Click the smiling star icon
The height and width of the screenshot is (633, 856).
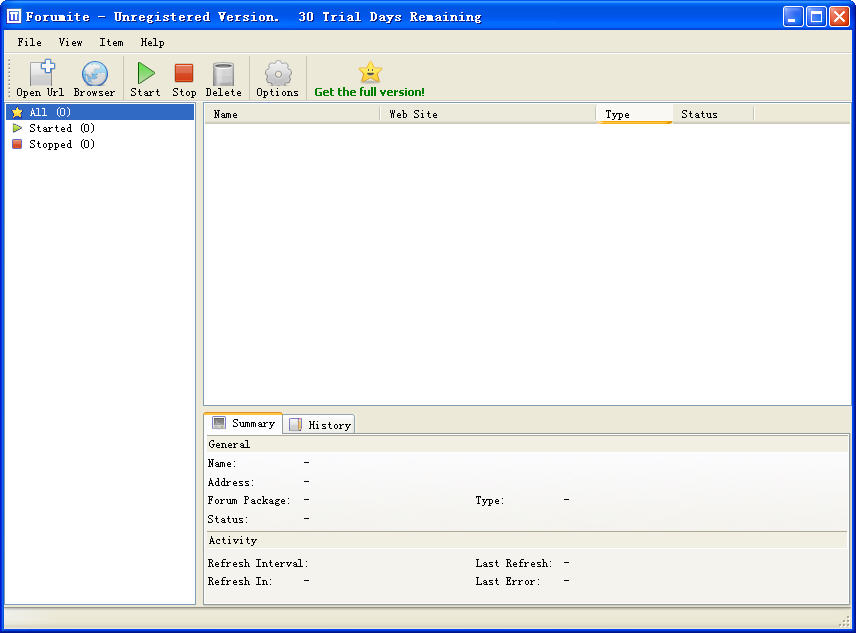[370, 72]
